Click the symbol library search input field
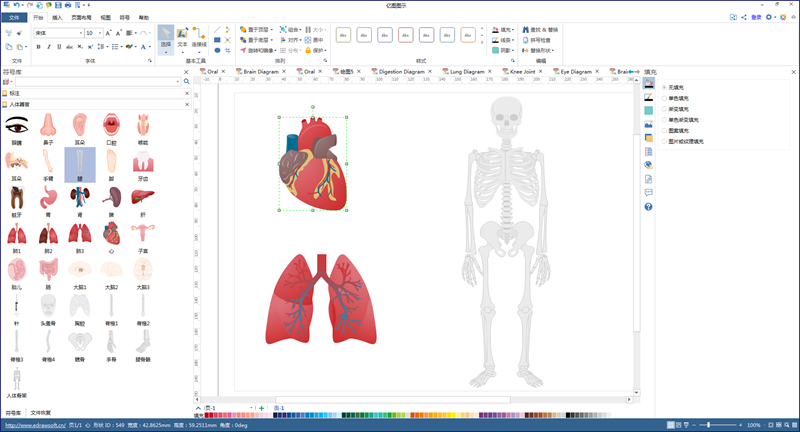 point(97,82)
